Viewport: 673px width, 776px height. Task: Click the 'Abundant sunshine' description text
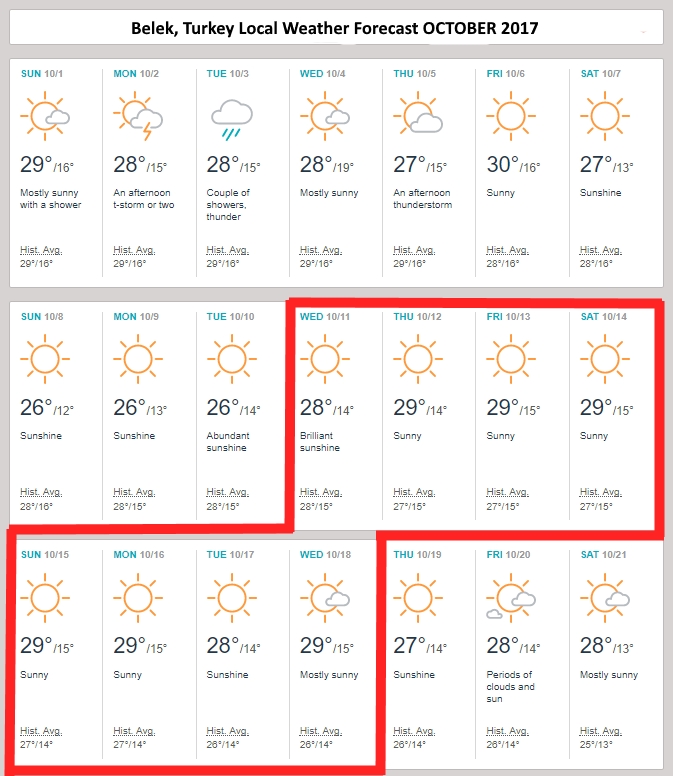coord(228,442)
